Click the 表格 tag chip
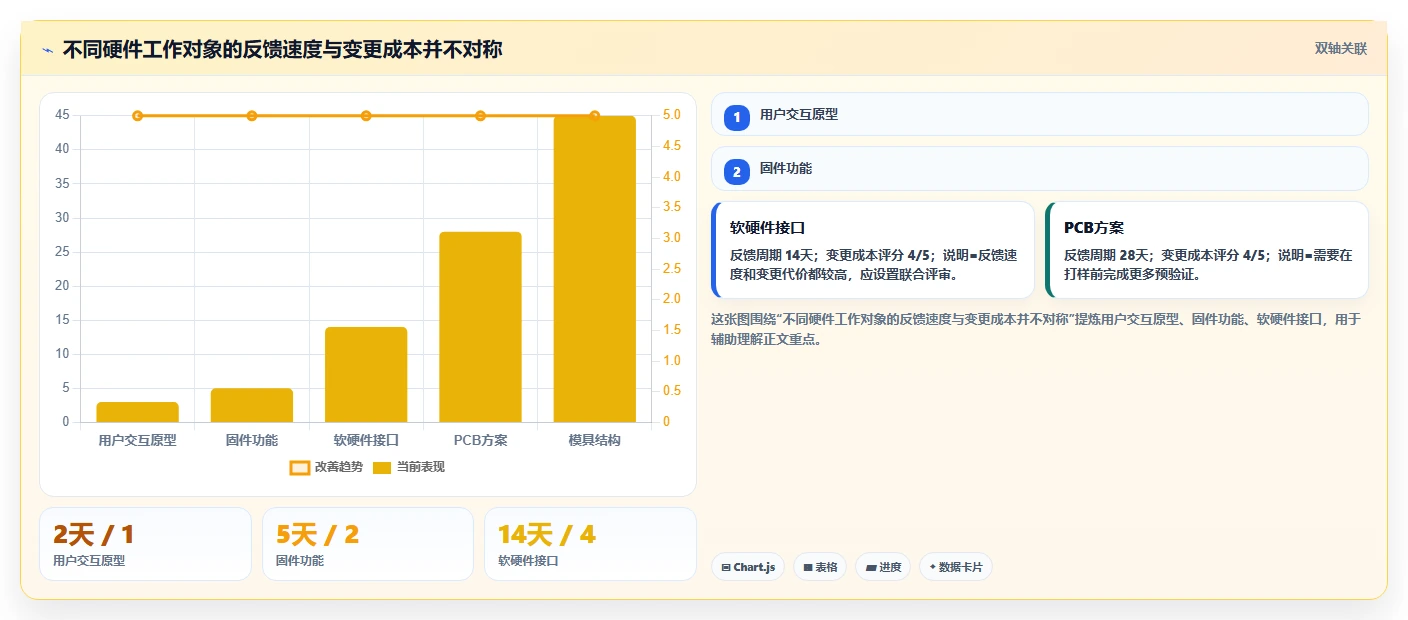Viewport: 1408px width, 620px height. 820,567
